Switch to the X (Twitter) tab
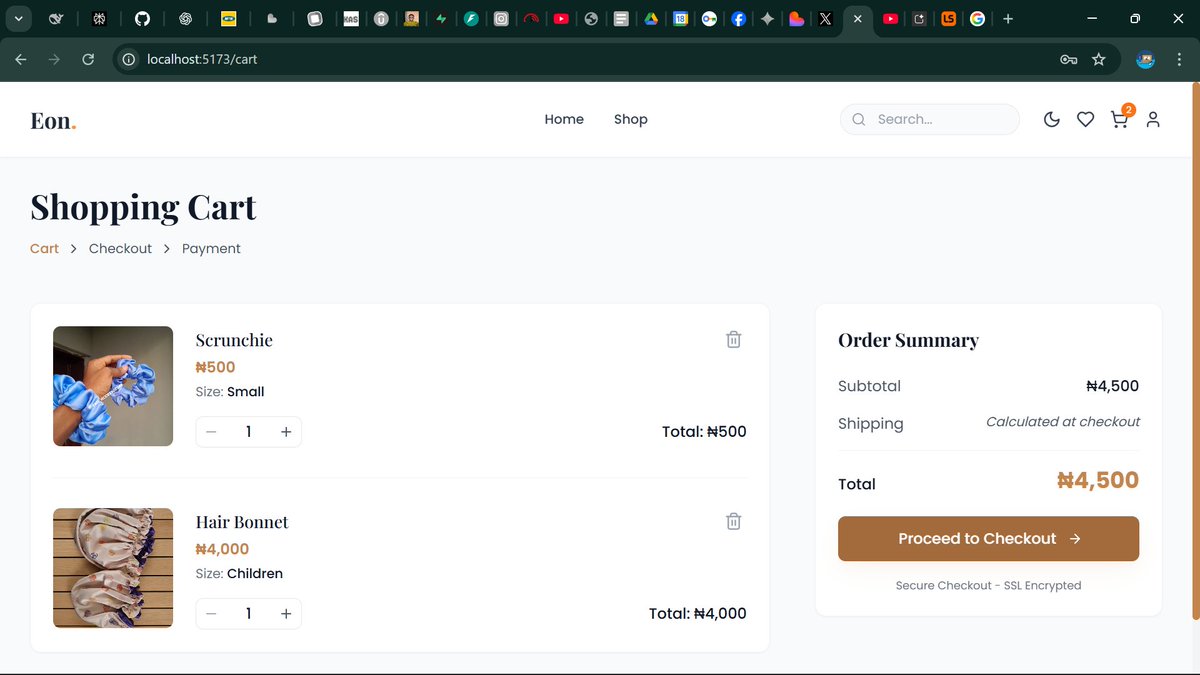Viewport: 1200px width, 675px height. [825, 18]
